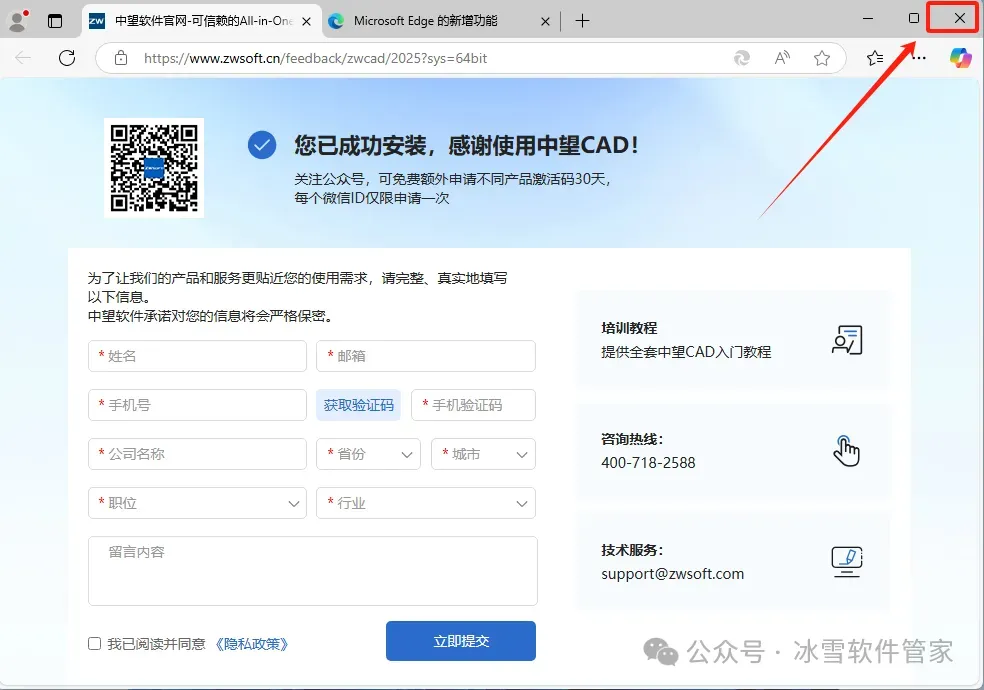Click the 获取验证码 button

coord(358,405)
